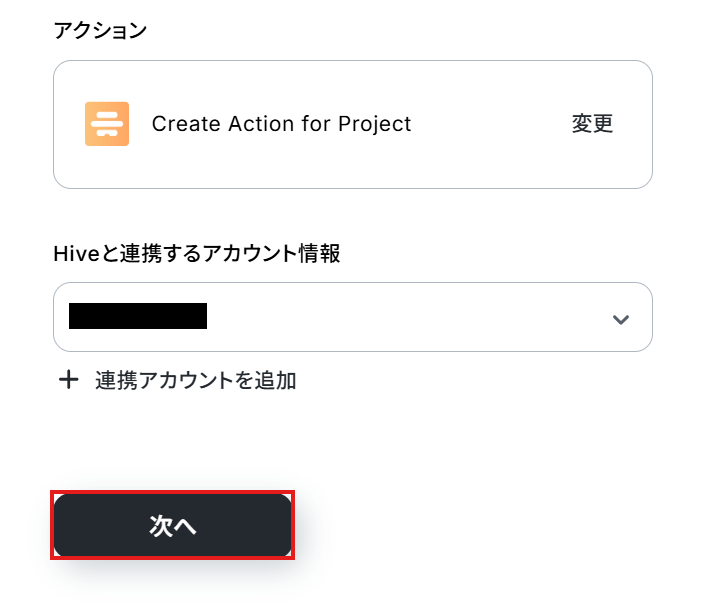The width and height of the screenshot is (709, 605).
Task: Click the アクション section label
Action: click(100, 30)
